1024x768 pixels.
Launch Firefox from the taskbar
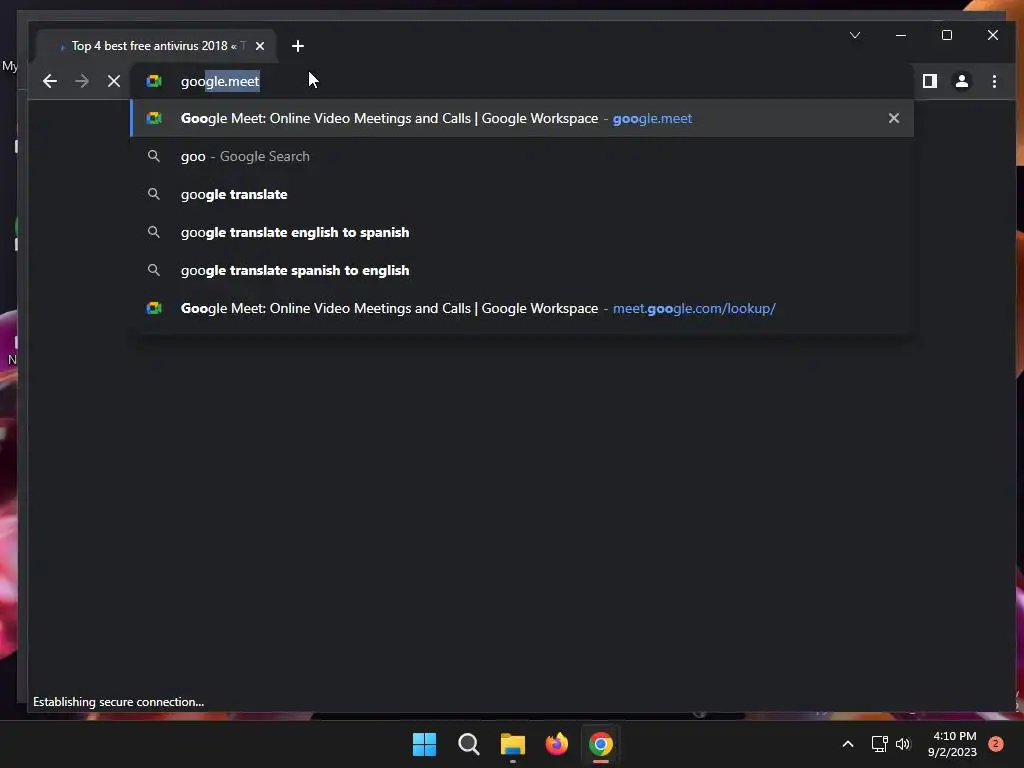click(556, 744)
